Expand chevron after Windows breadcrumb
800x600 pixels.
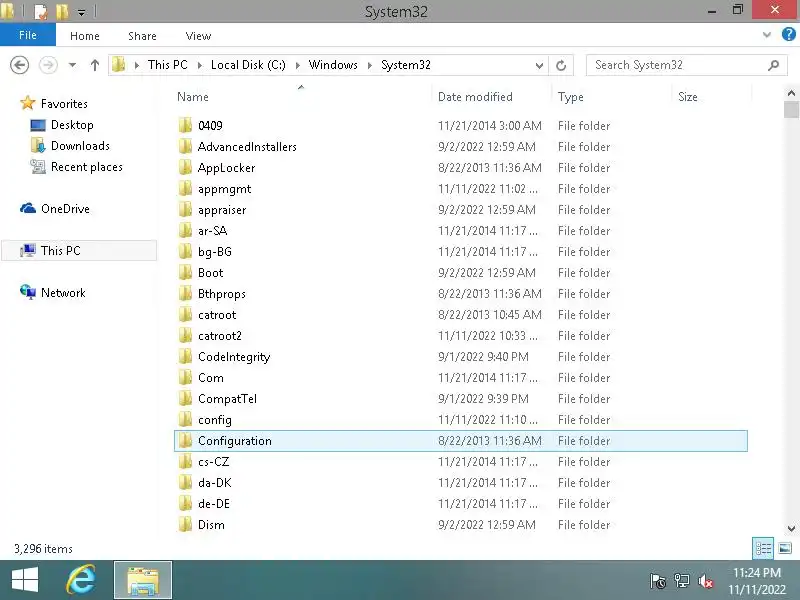pos(370,65)
